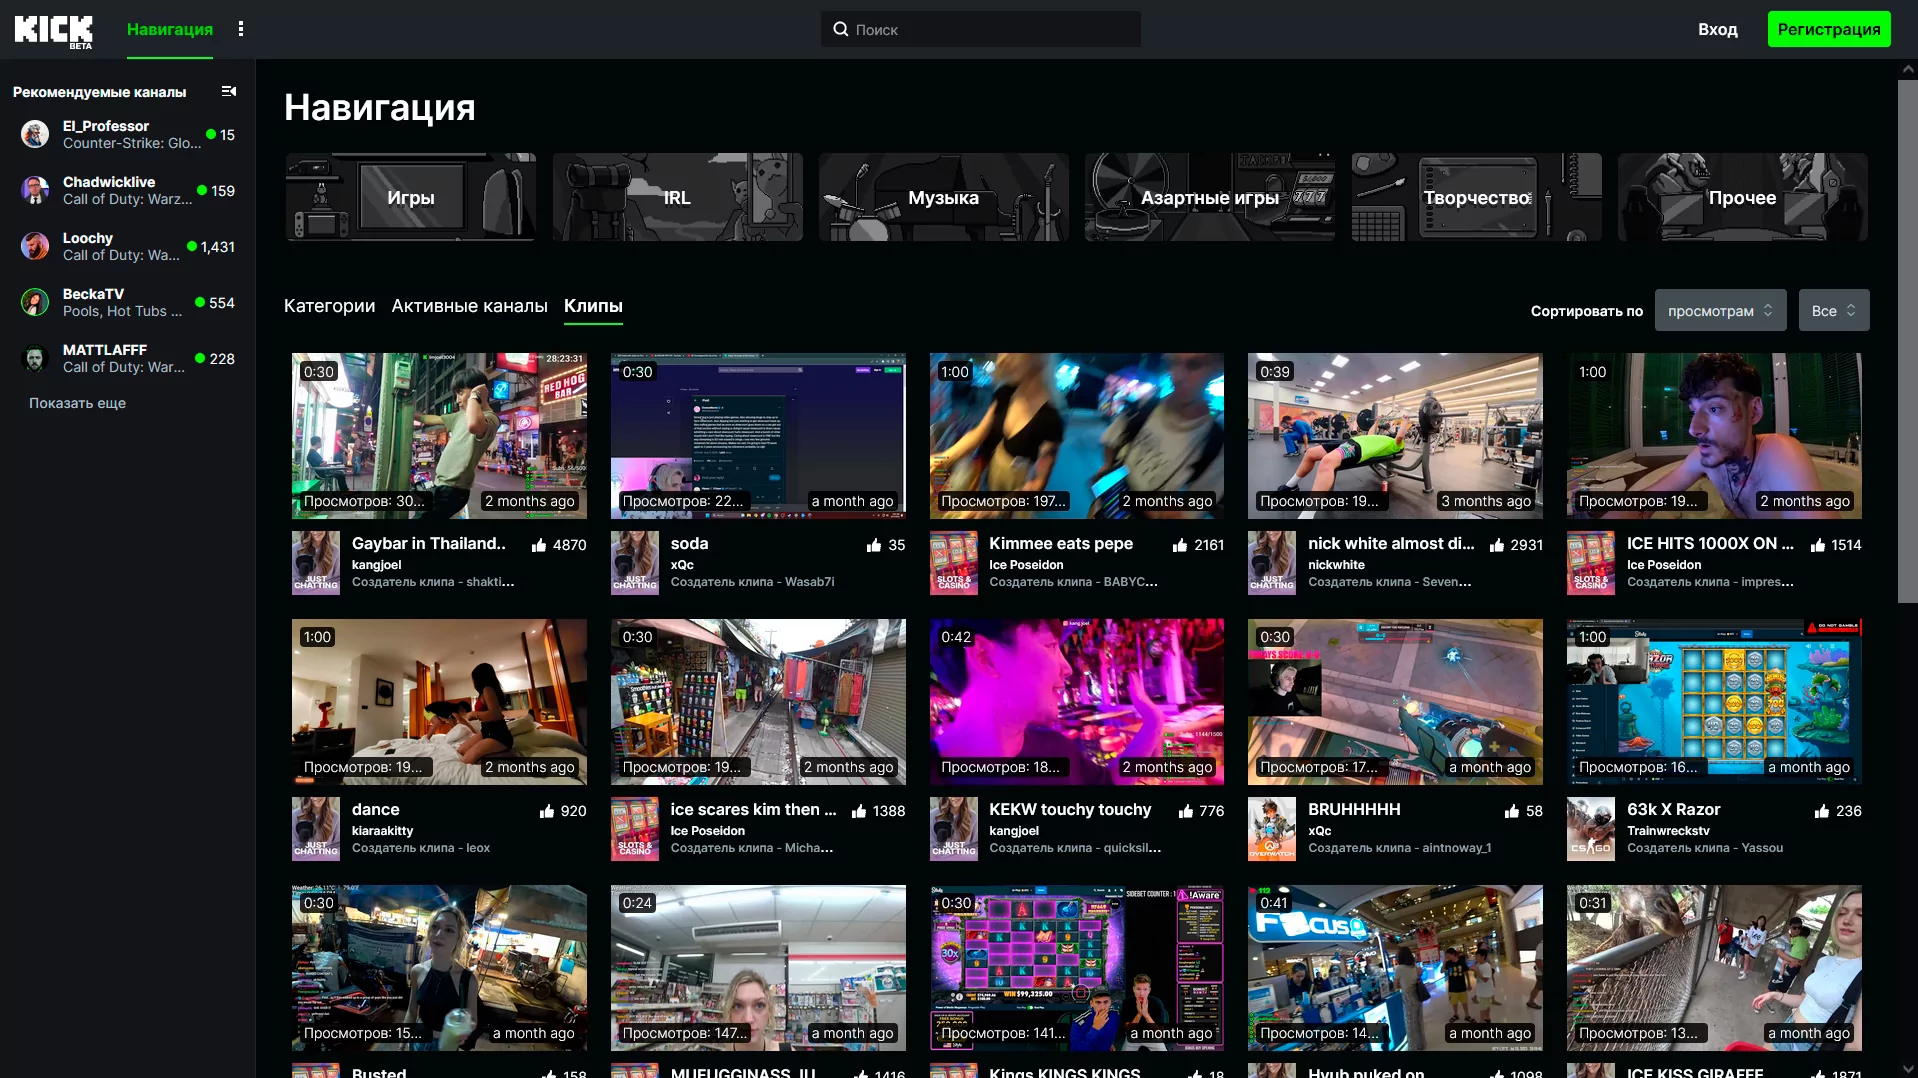Open MATTLAFFF in recommended channels
Viewport: 1918px width, 1078px height.
tap(128, 358)
